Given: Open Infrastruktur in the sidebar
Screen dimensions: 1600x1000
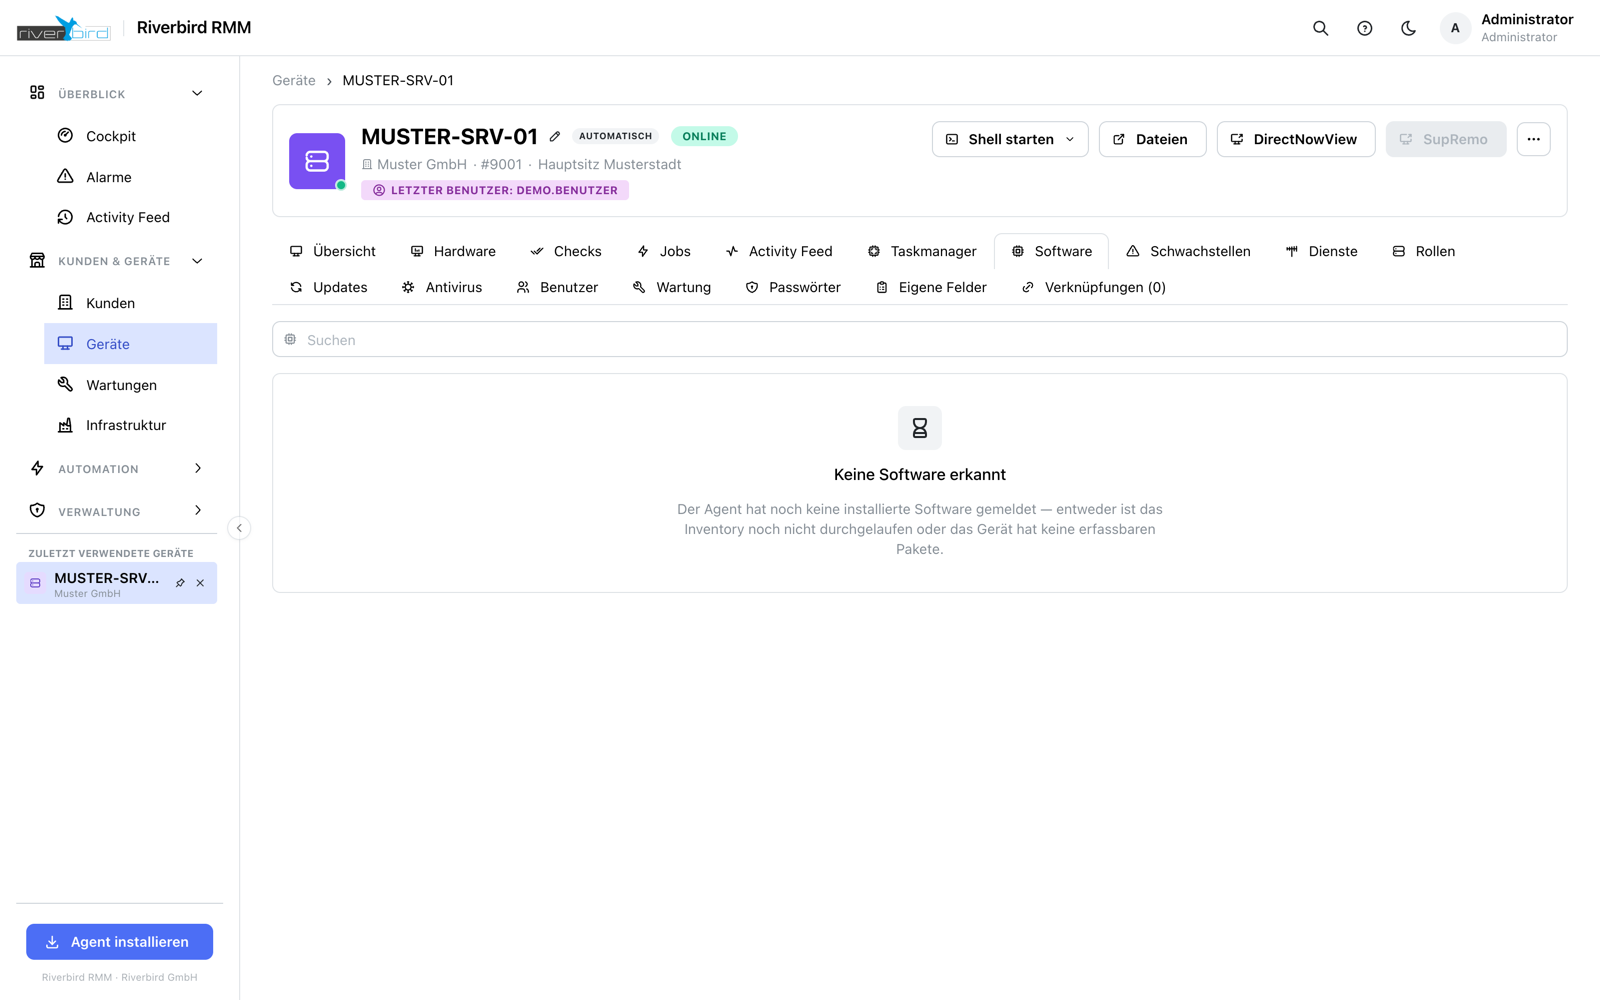Looking at the screenshot, I should click(x=130, y=425).
